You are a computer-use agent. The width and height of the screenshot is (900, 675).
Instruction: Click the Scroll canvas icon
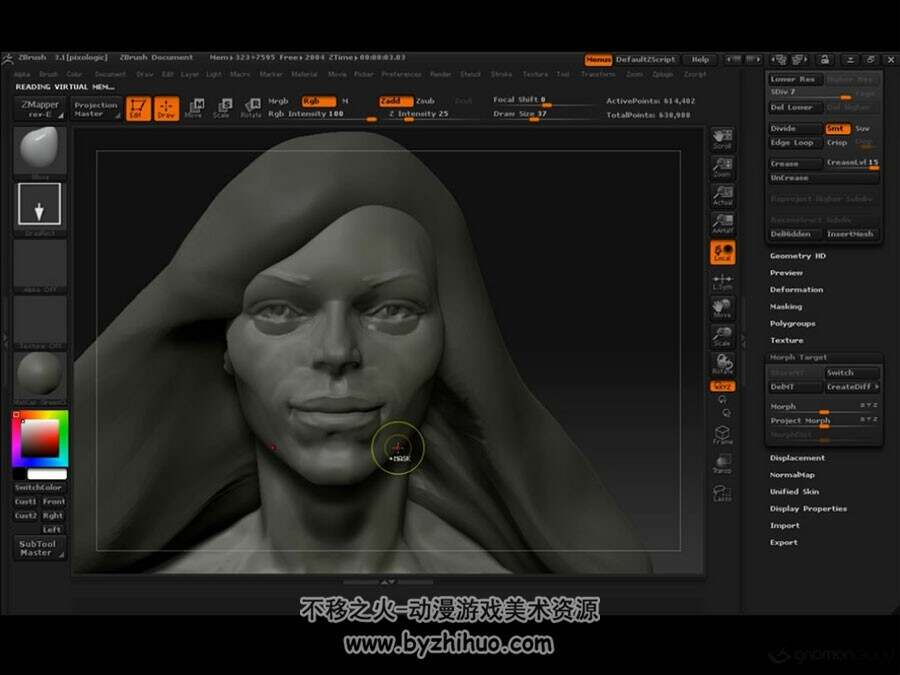click(x=722, y=139)
